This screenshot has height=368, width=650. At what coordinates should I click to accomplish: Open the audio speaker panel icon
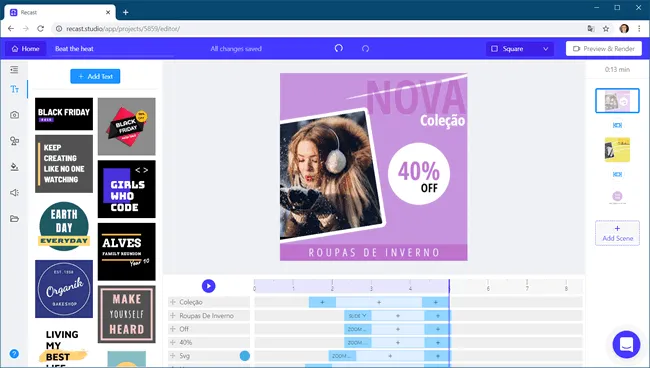click(15, 193)
